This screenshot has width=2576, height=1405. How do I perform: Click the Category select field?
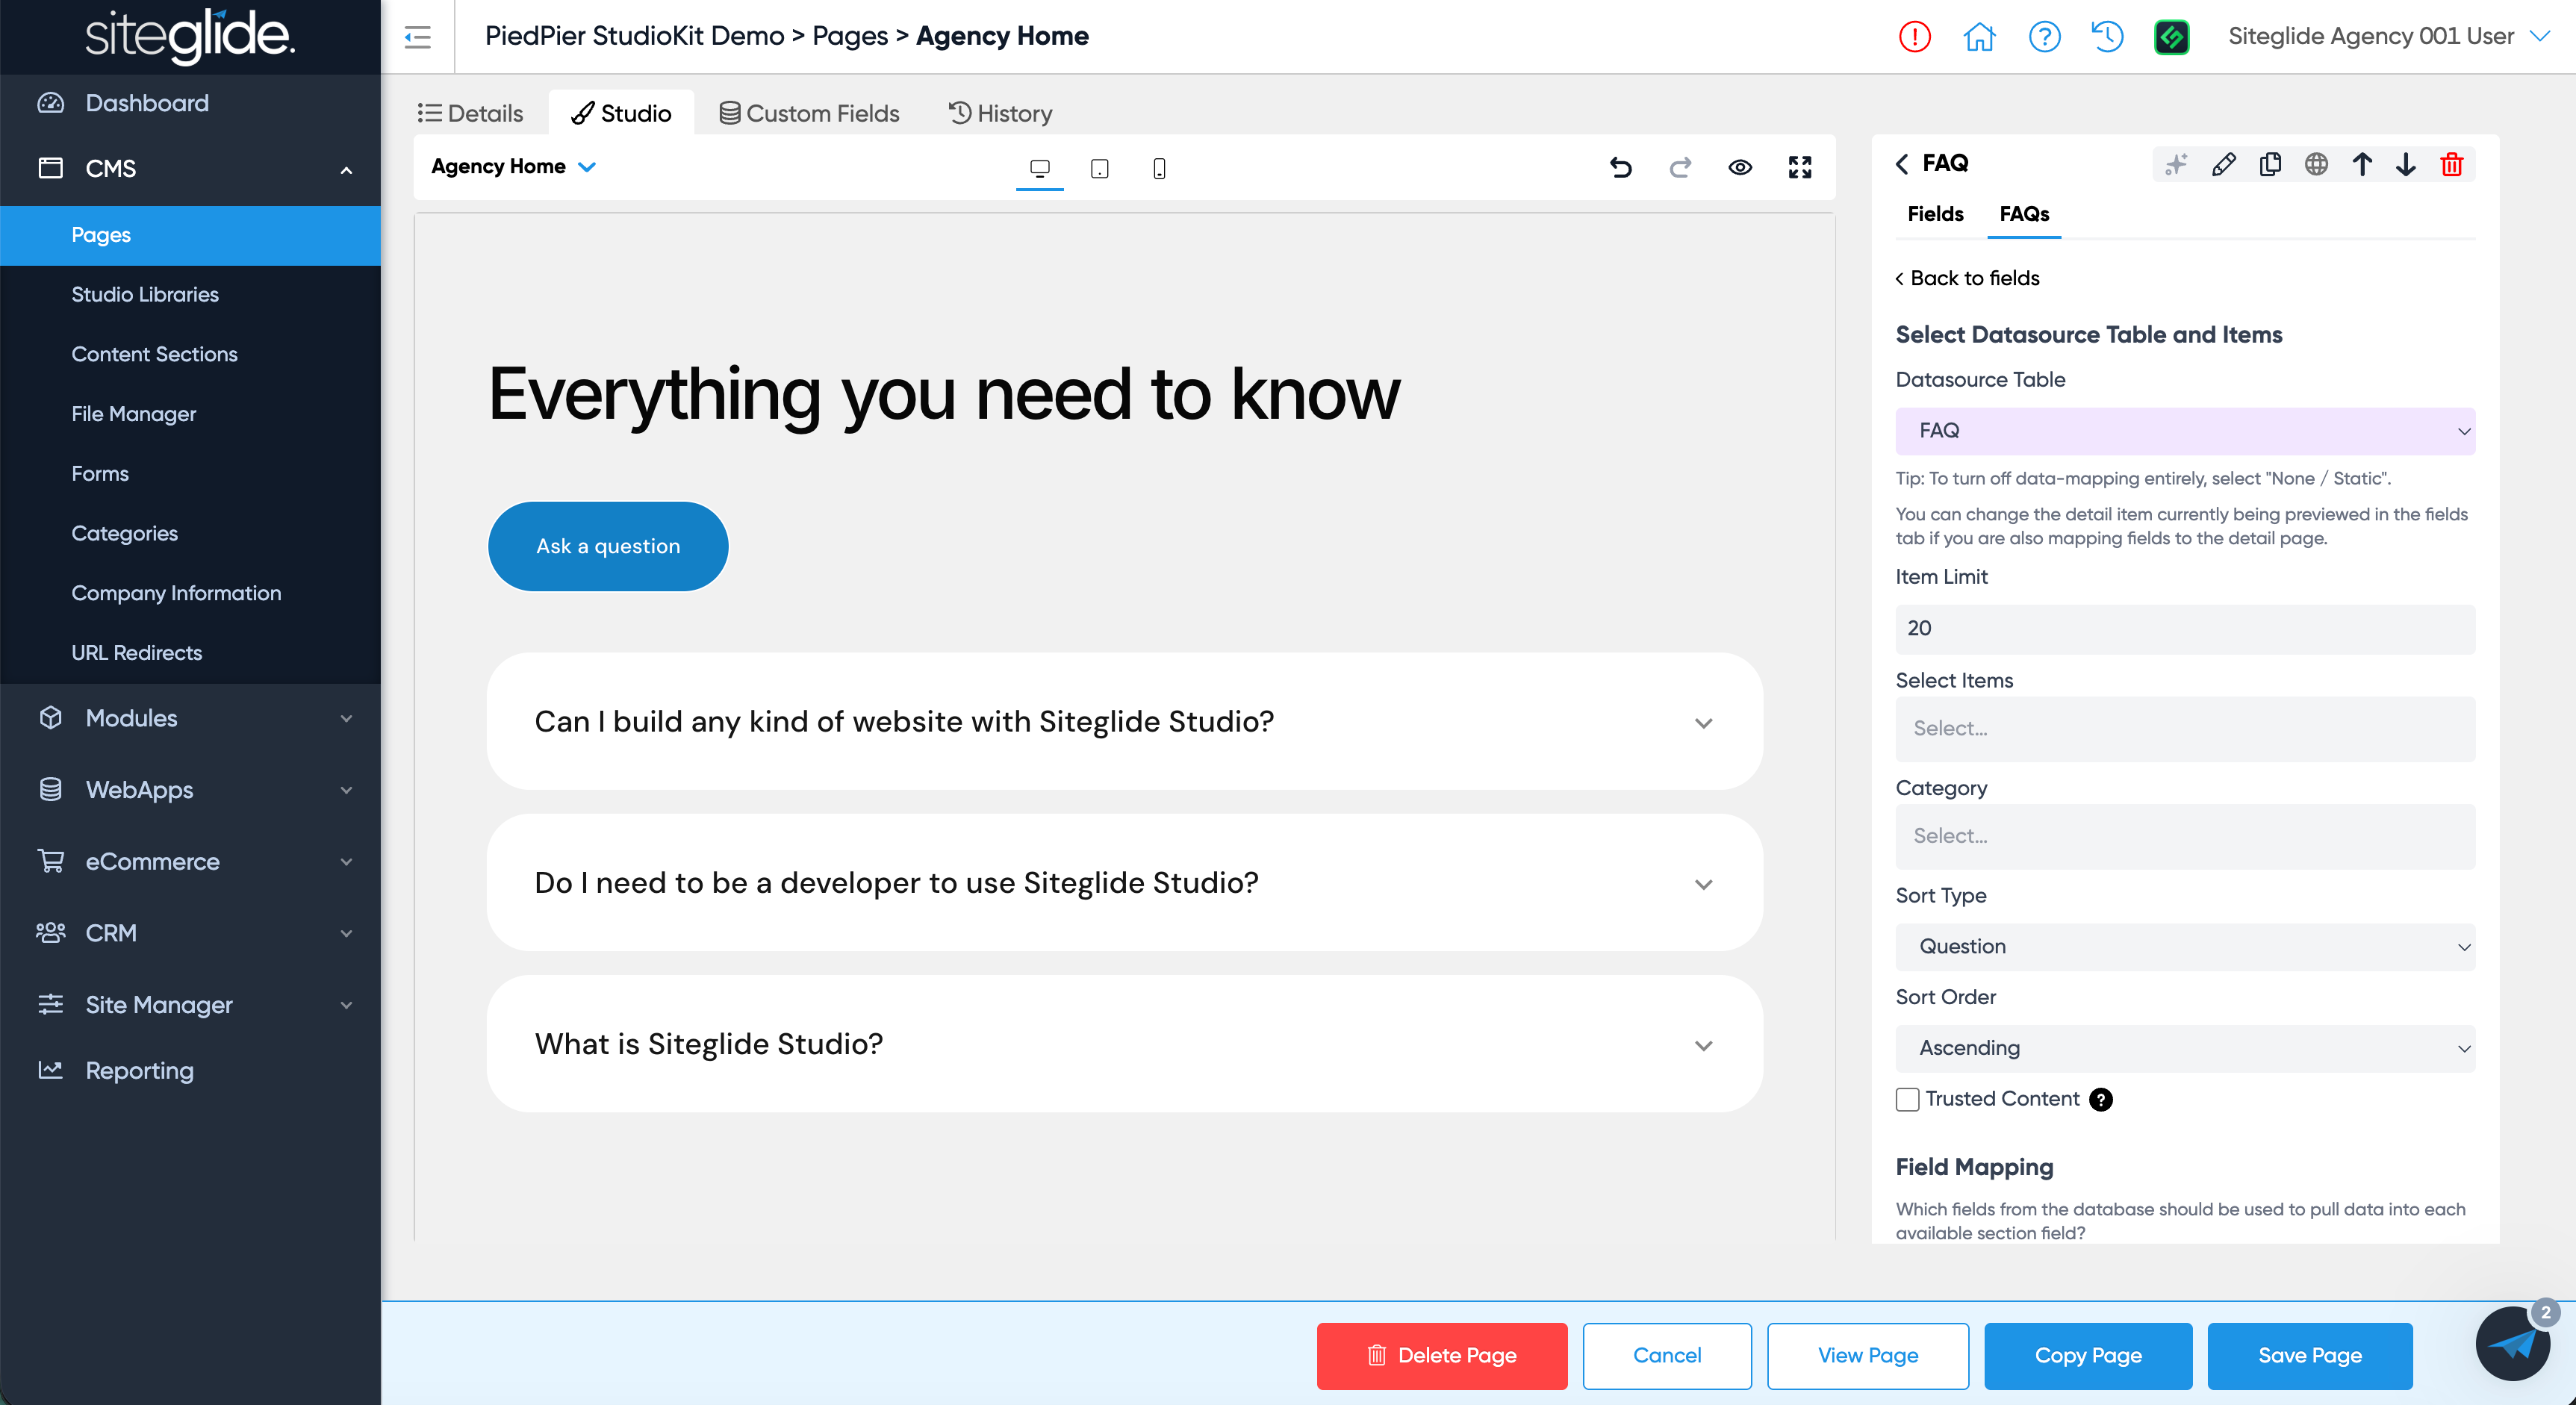click(x=2185, y=836)
